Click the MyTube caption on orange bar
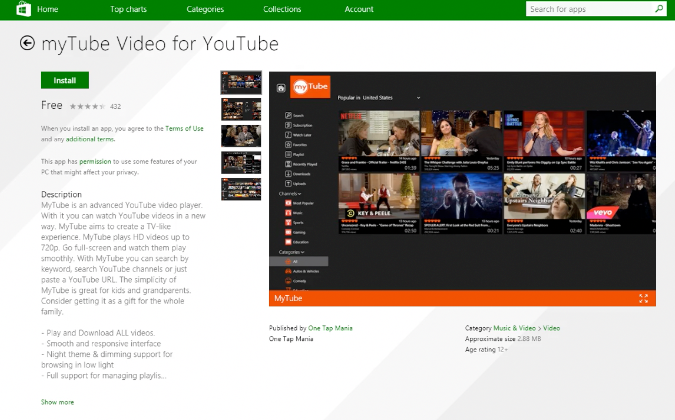The height and width of the screenshot is (420, 675). [288, 298]
